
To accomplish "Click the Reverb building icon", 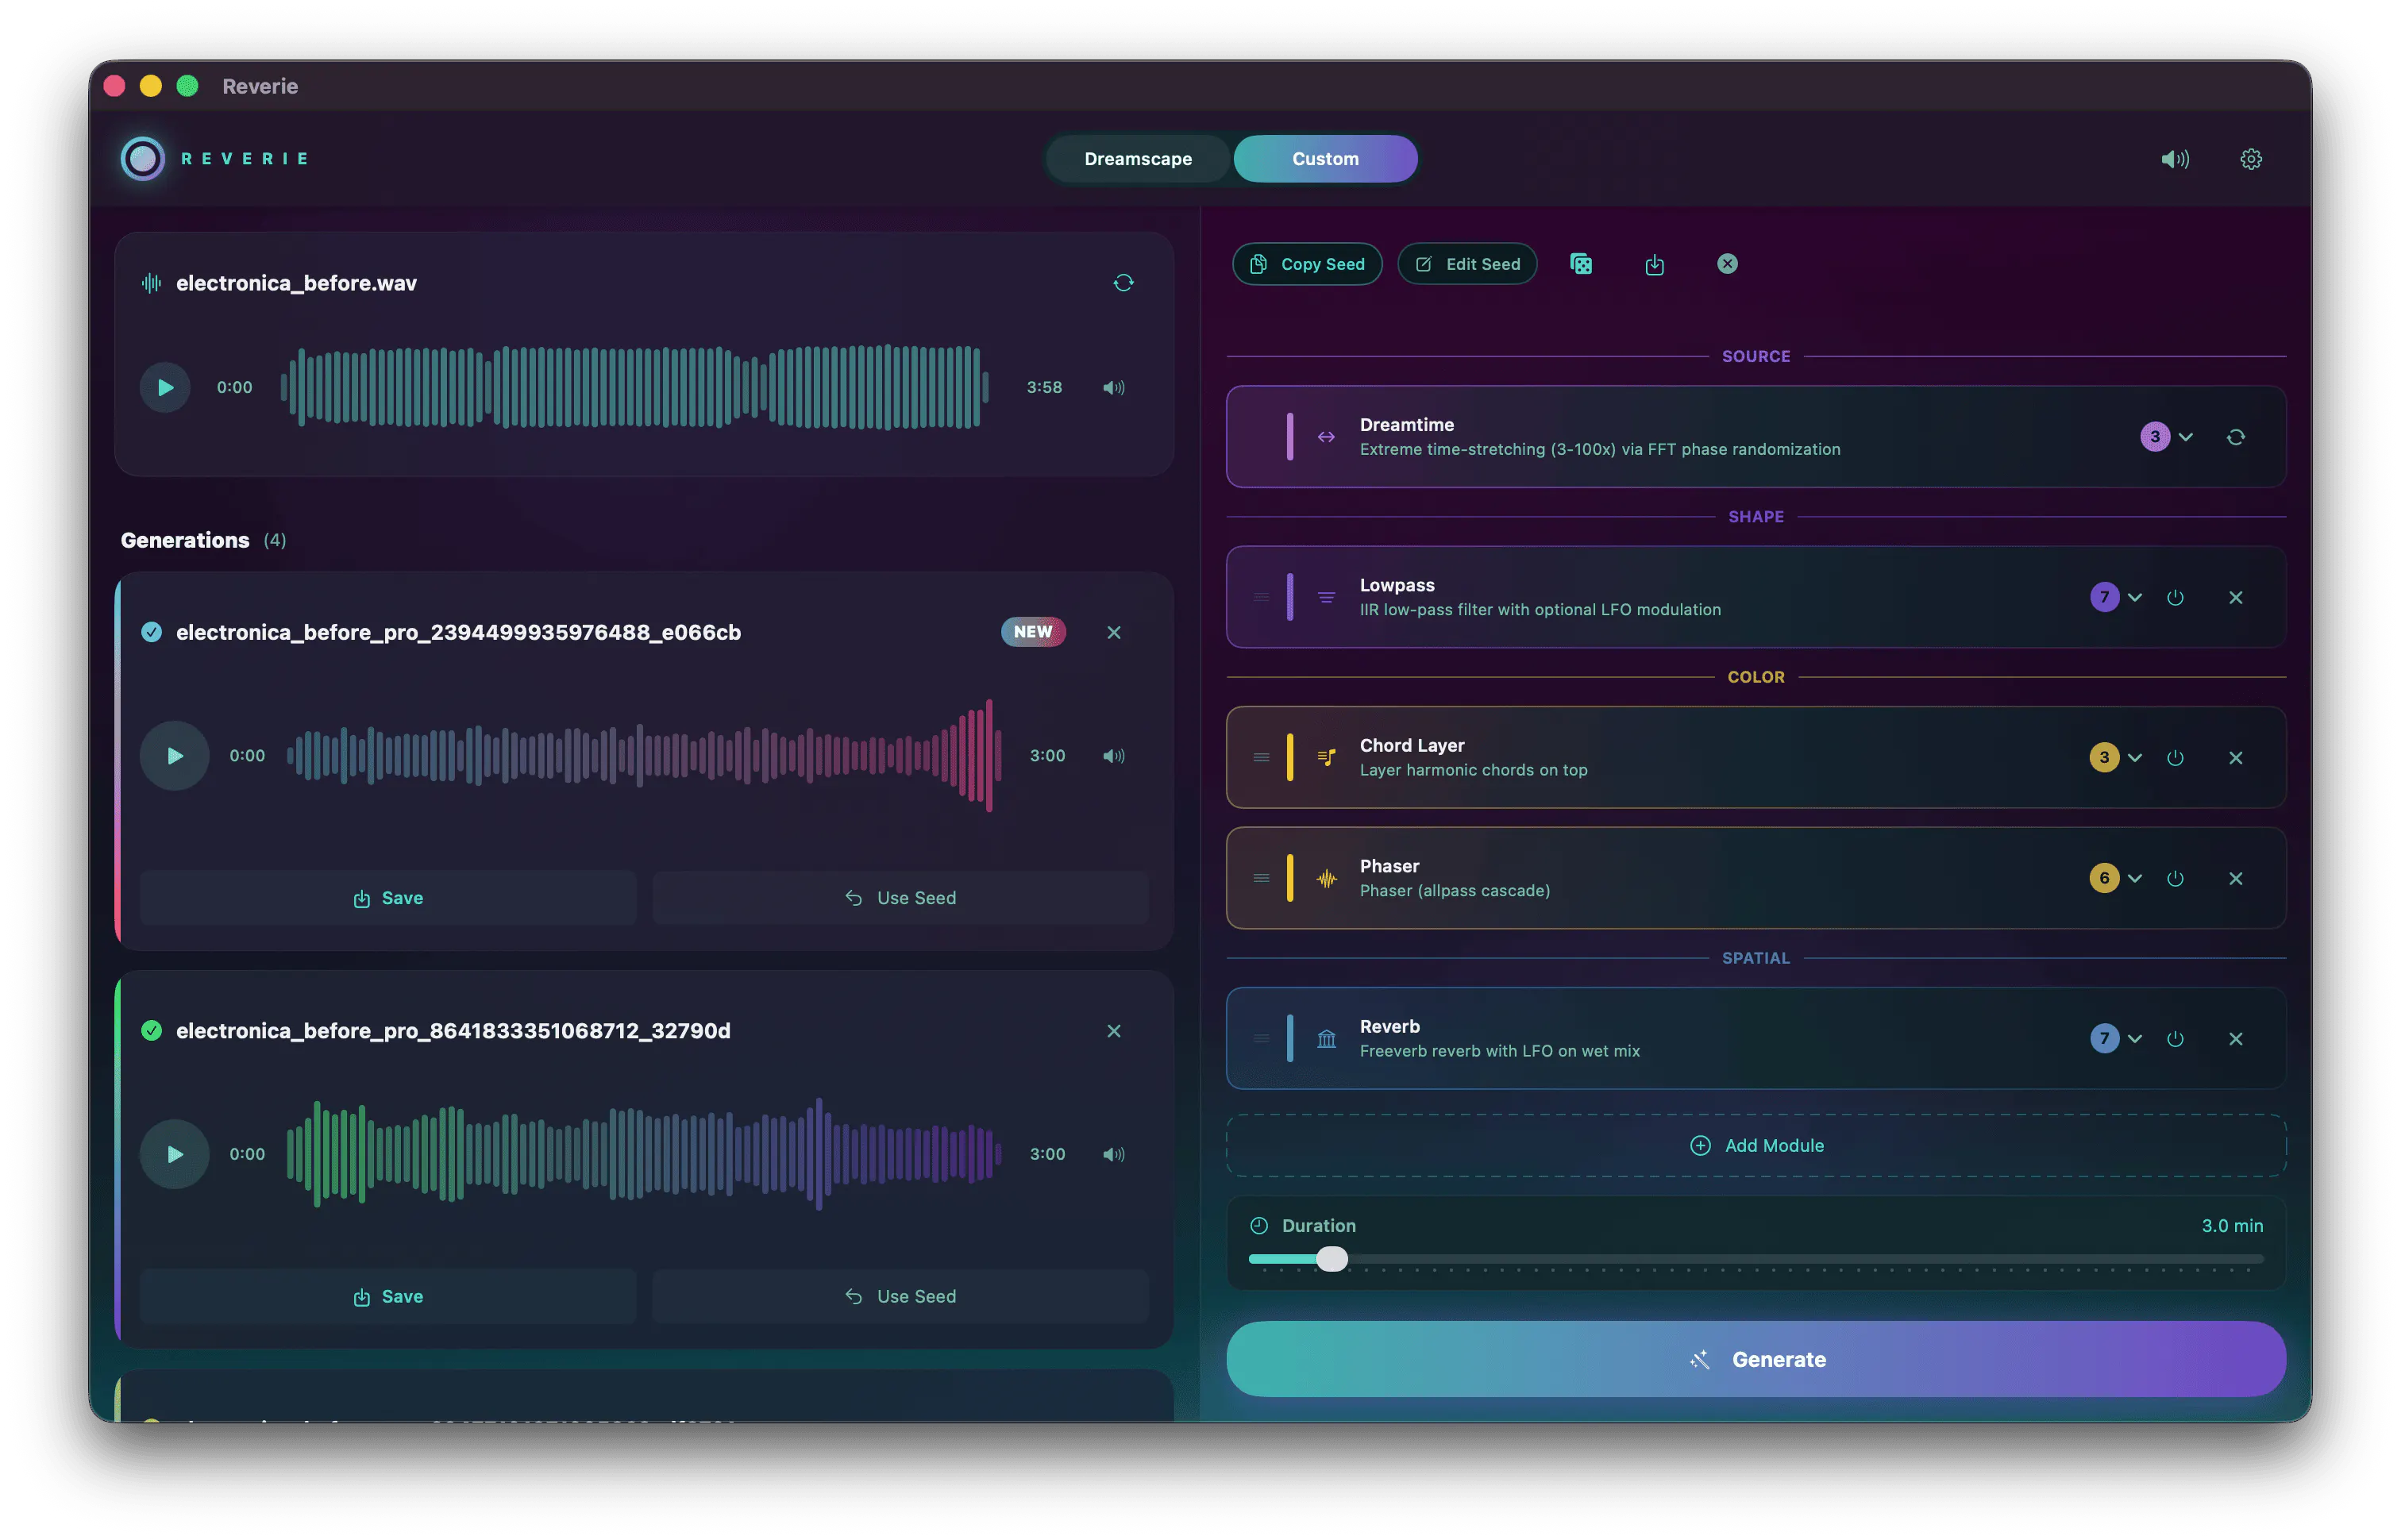I will (x=1326, y=1038).
